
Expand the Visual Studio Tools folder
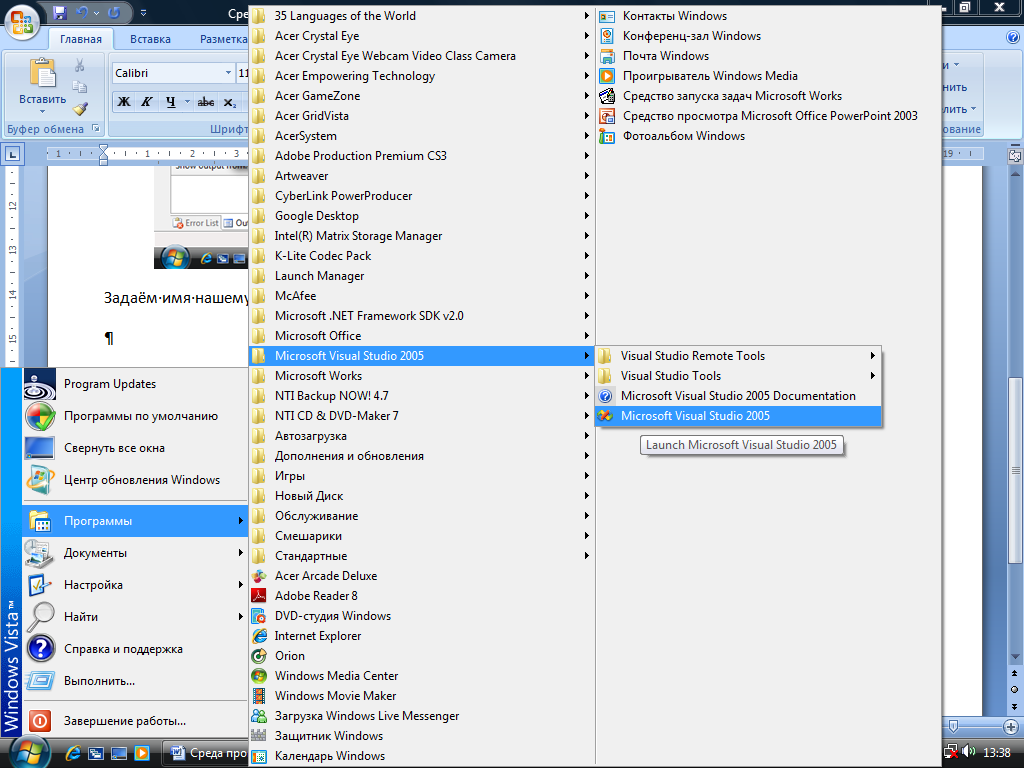[x=738, y=376]
